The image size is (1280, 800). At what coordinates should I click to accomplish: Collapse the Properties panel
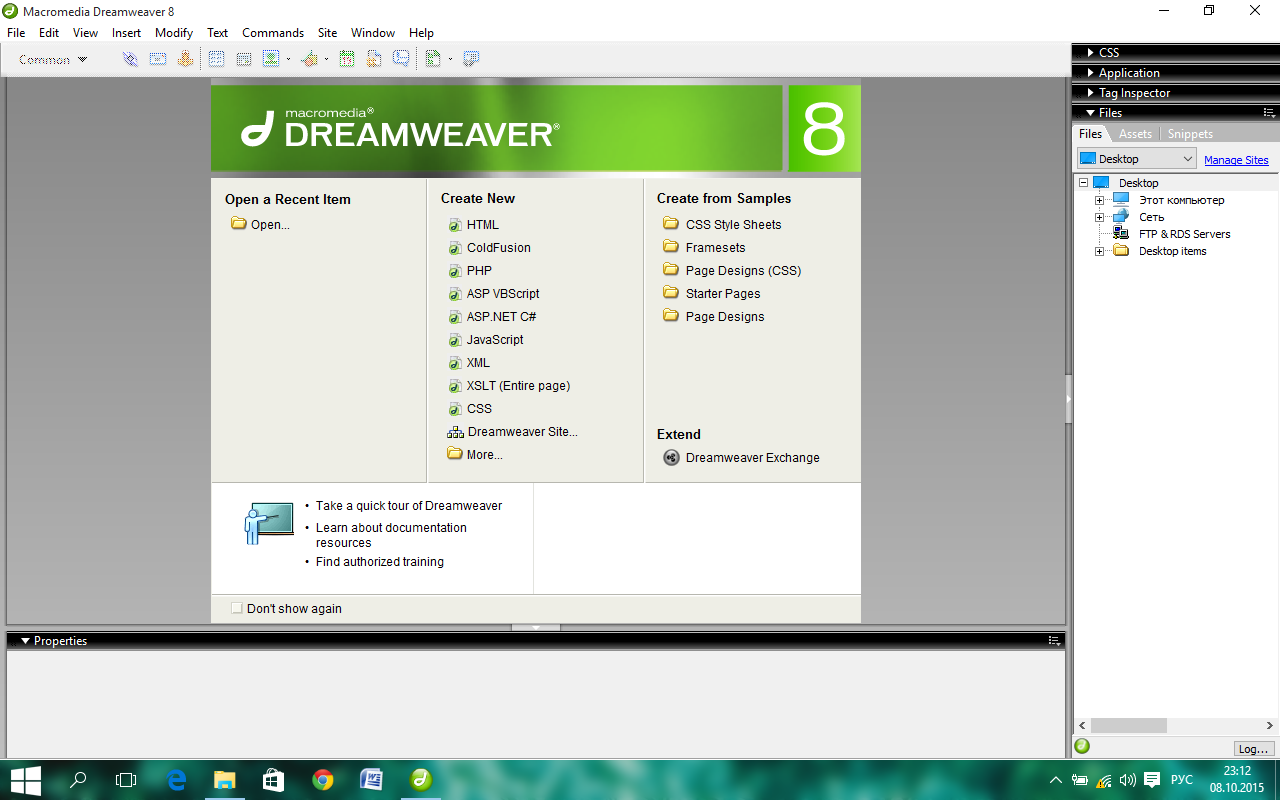coord(26,641)
